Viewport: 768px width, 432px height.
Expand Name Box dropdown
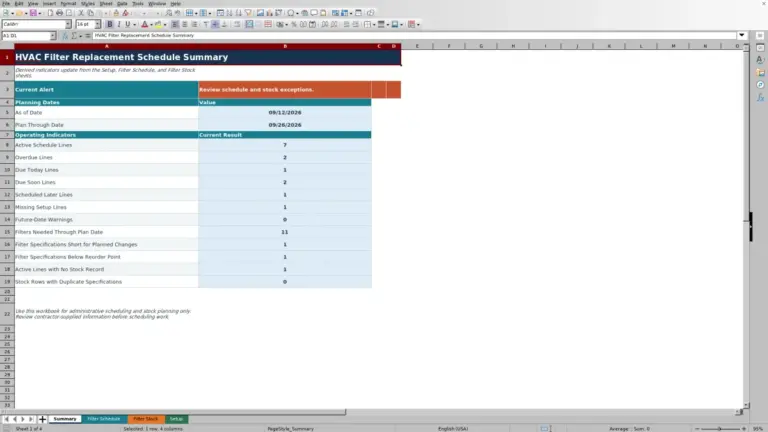click(53, 36)
